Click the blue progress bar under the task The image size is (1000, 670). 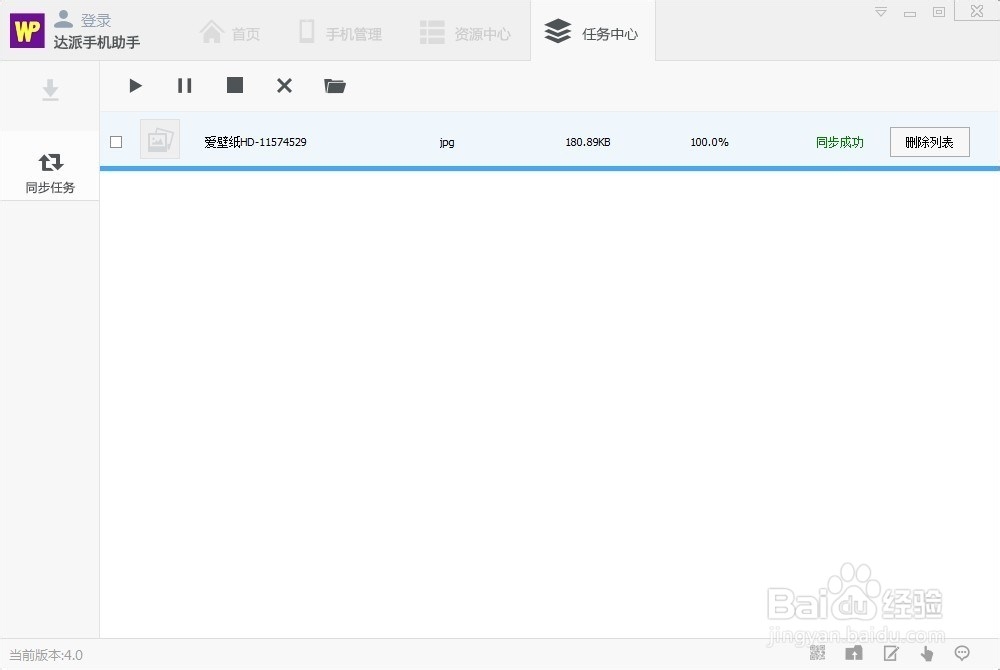tap(550, 171)
